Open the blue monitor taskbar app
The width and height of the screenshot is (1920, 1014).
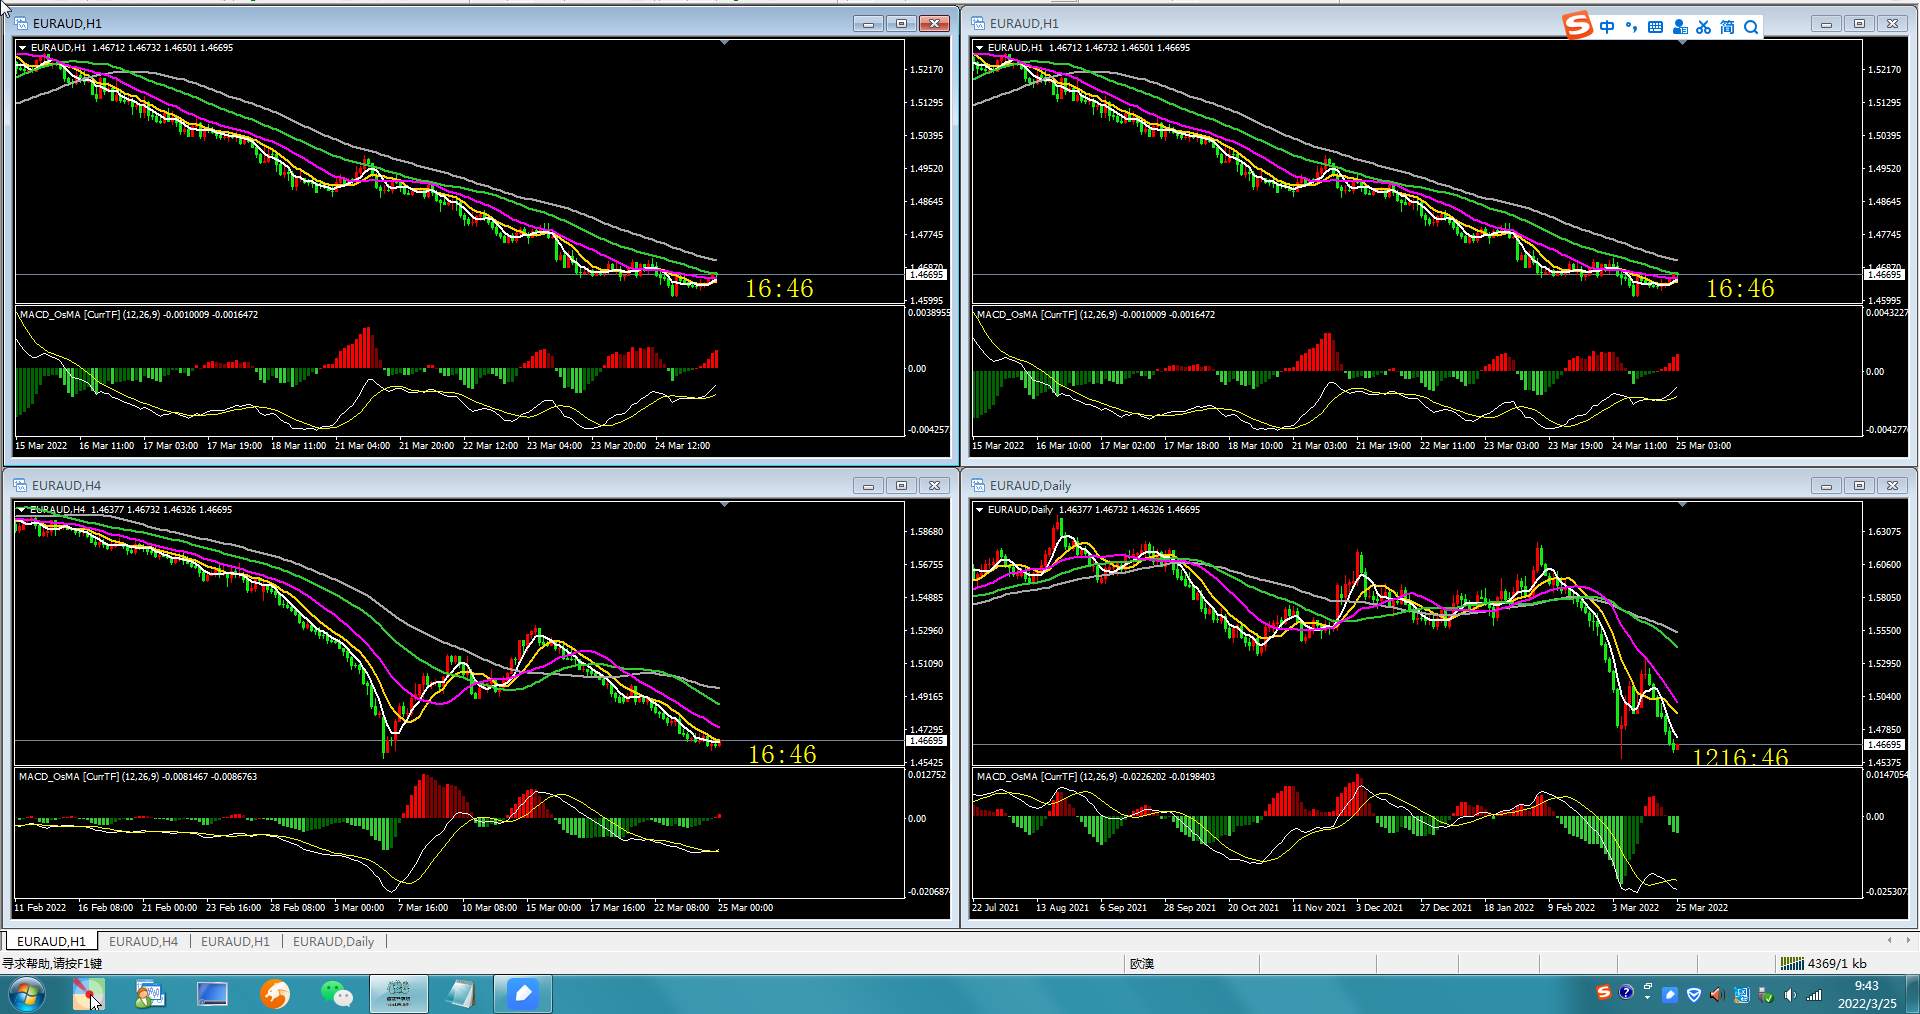tap(212, 994)
